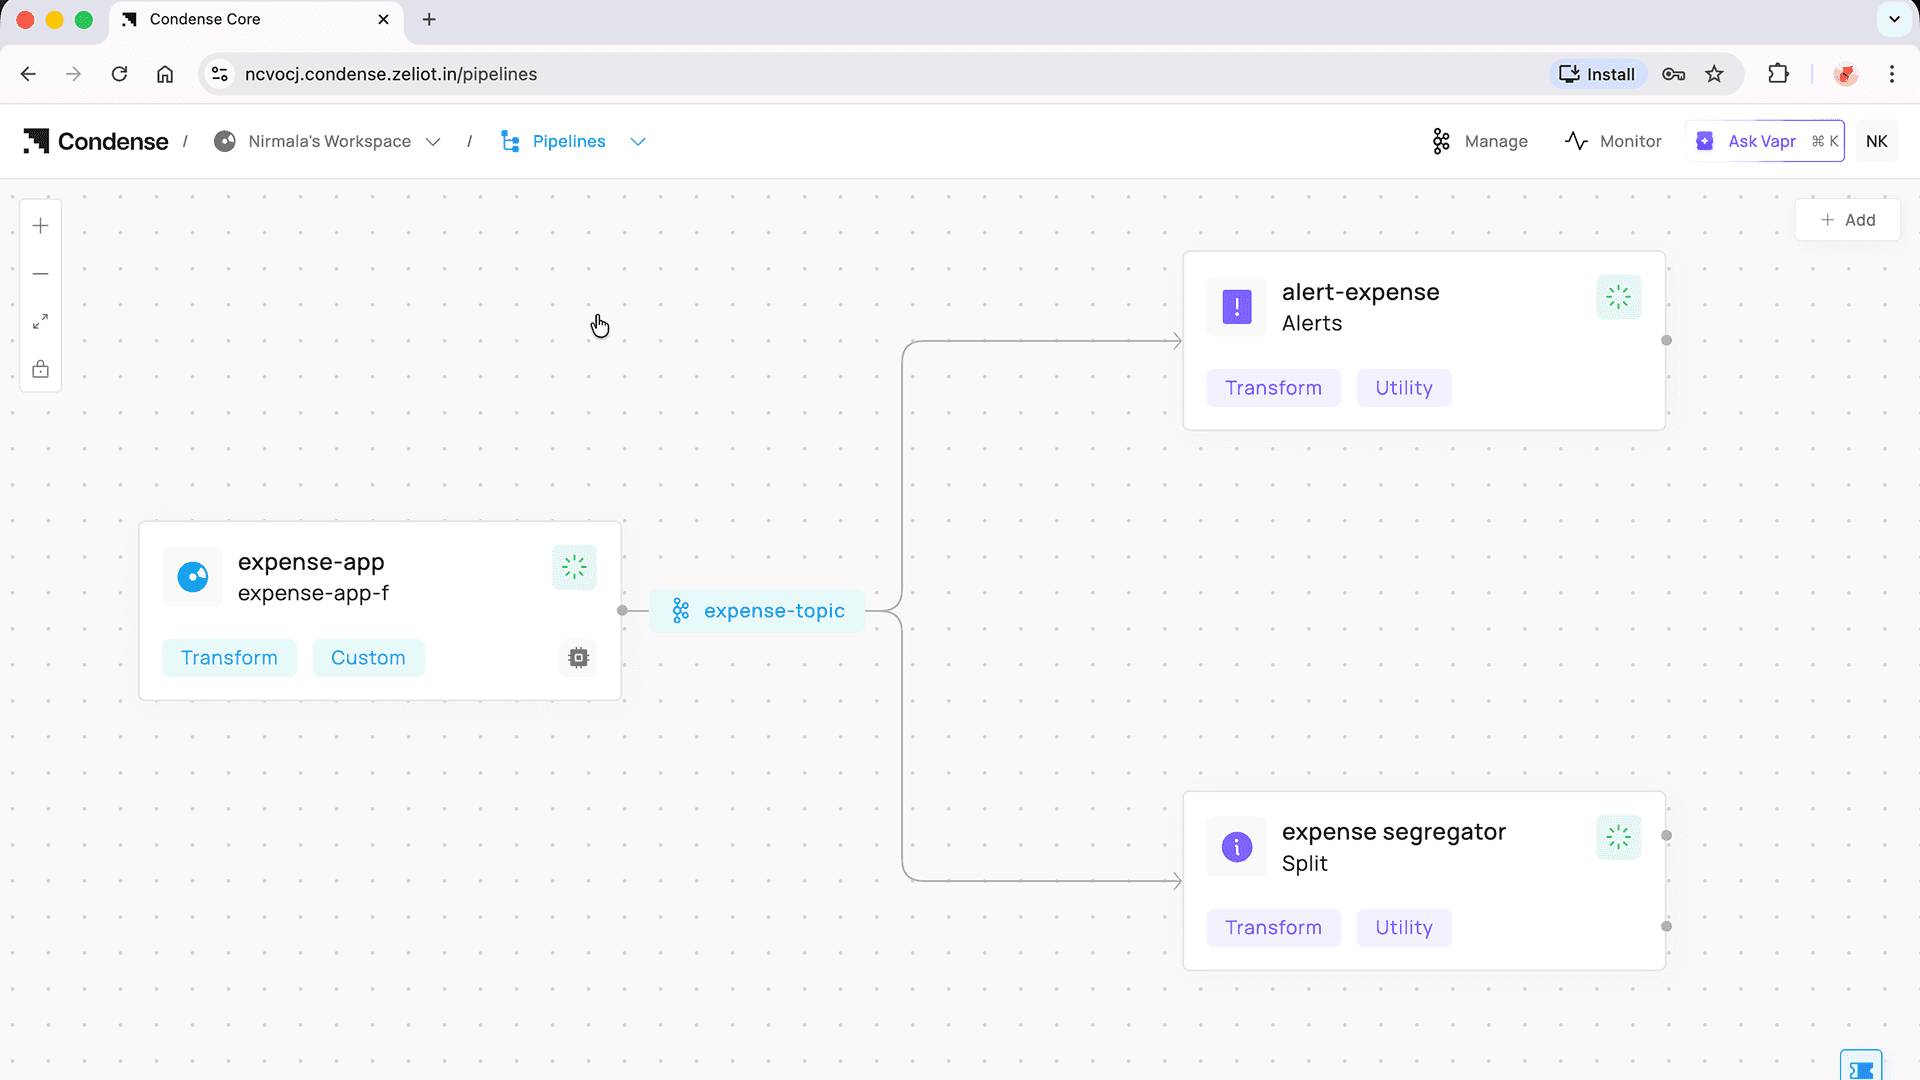
Task: Open the Pipelines dropdown chevron
Action: [638, 142]
